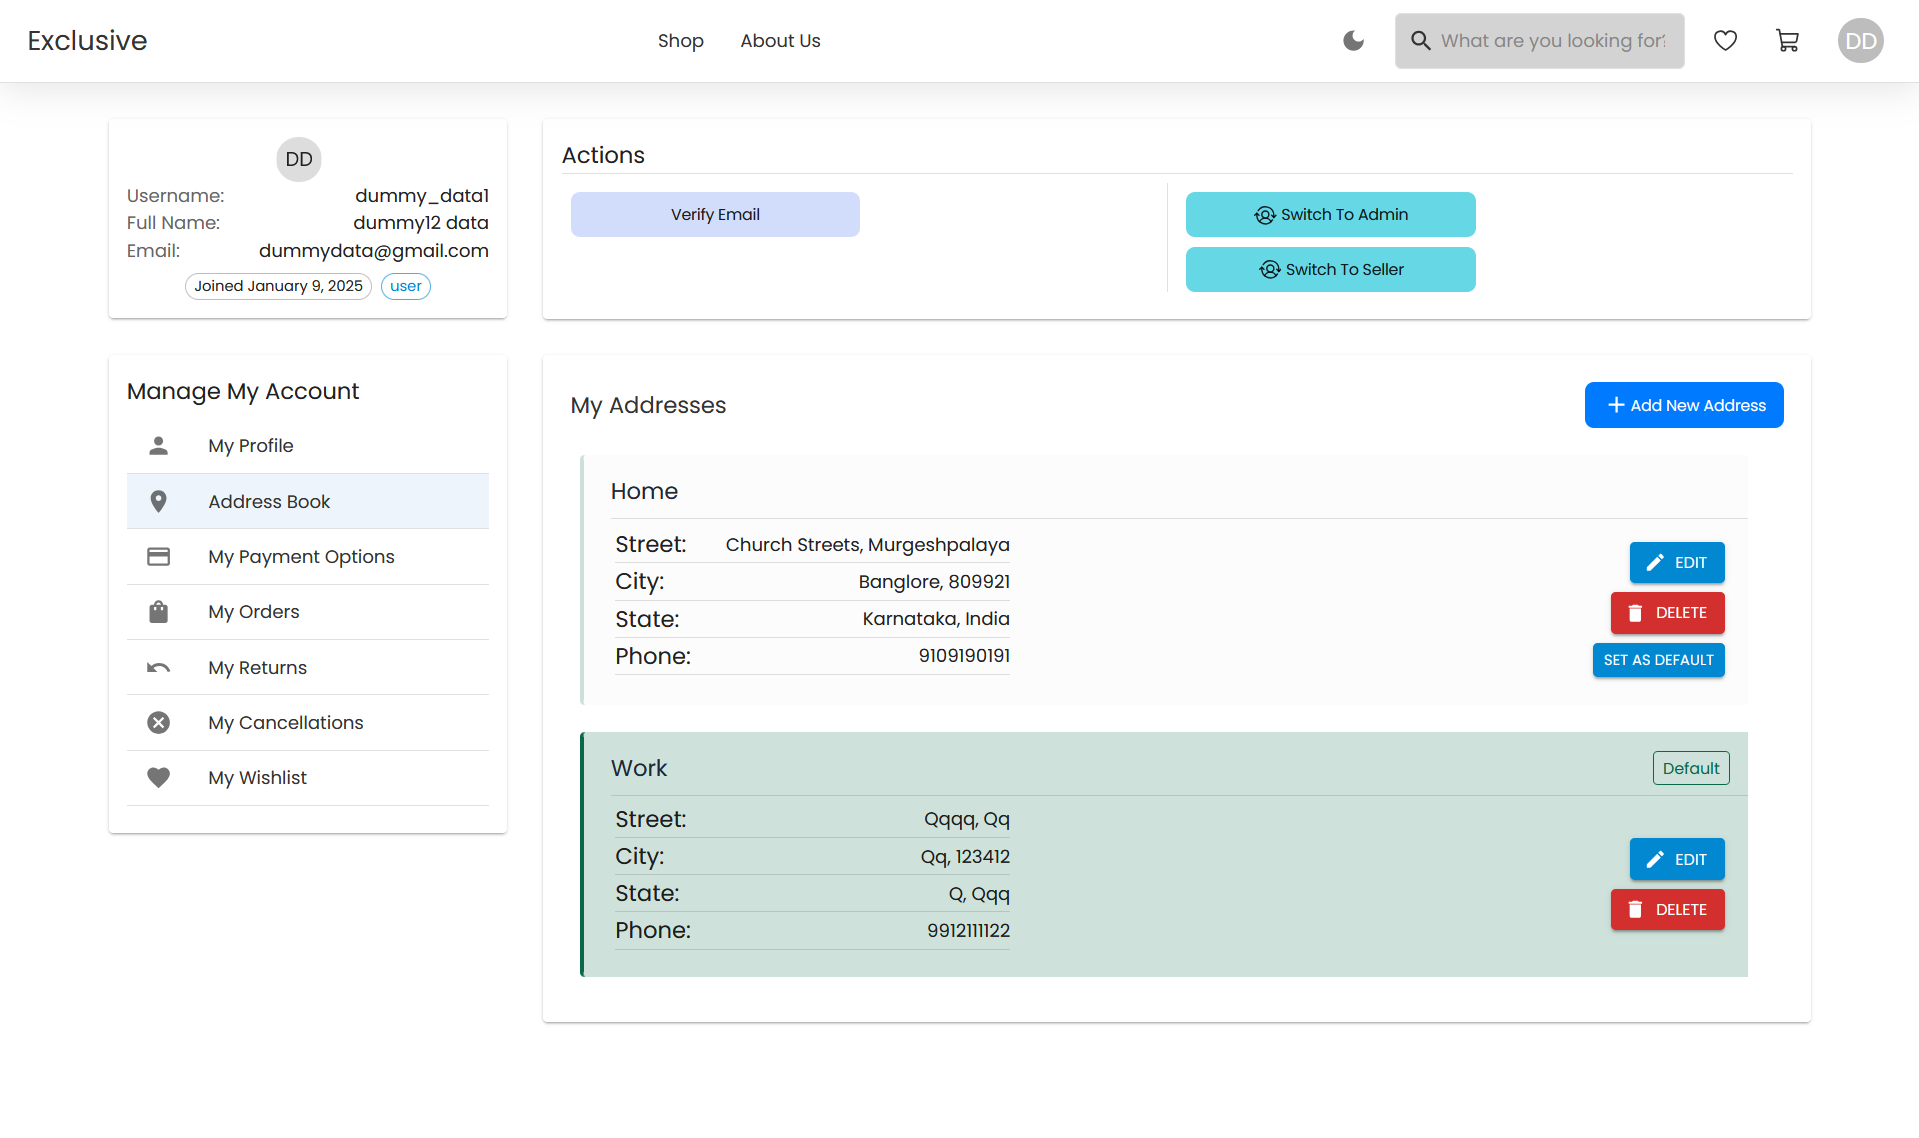This screenshot has height=1138, width=1919.
Task: Open My Profile from sidebar
Action: click(250, 446)
